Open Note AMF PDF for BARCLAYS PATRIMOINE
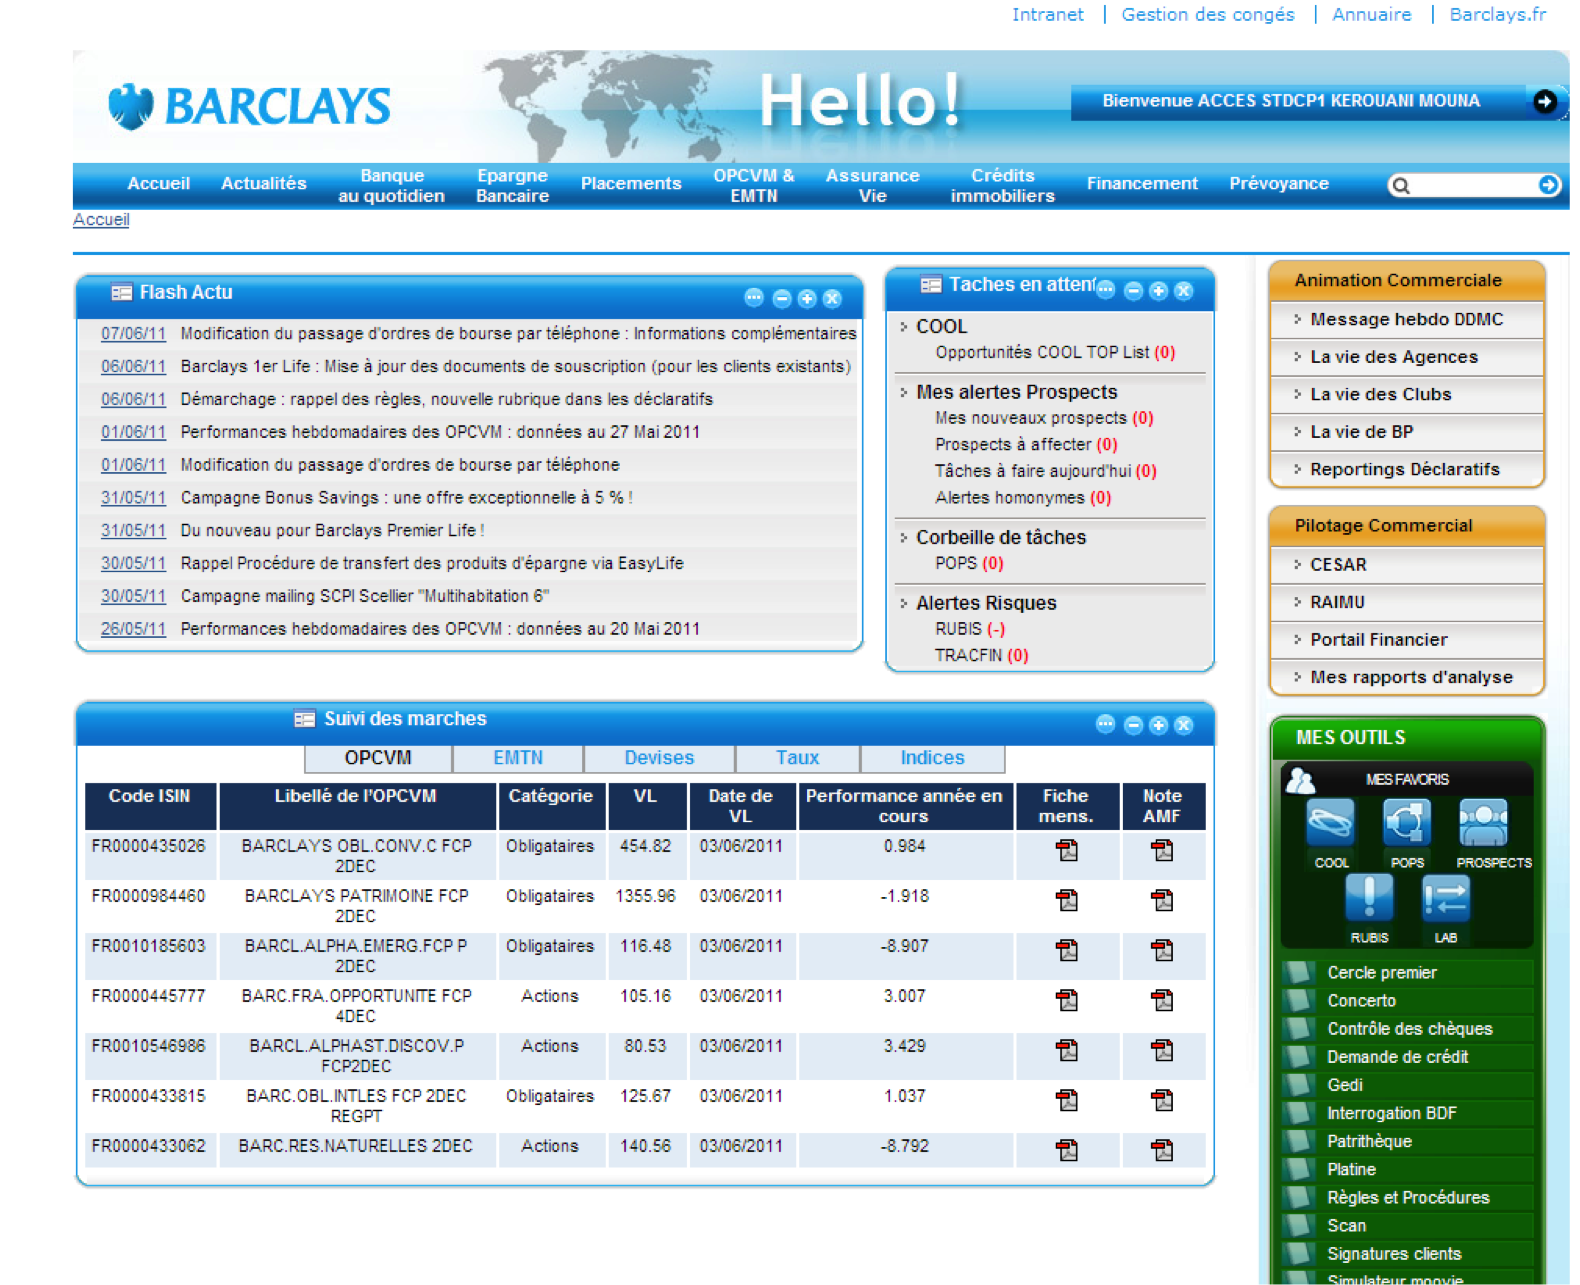 1161,900
